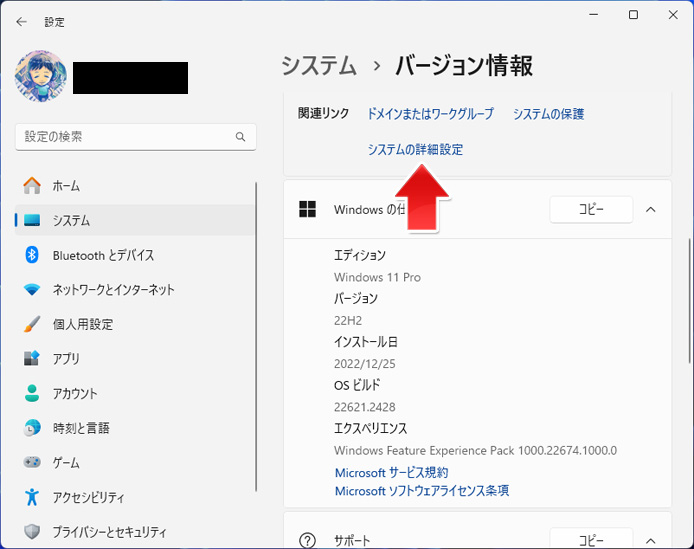Open システムの保護 link
Viewport: 694px width, 549px height.
tap(548, 114)
